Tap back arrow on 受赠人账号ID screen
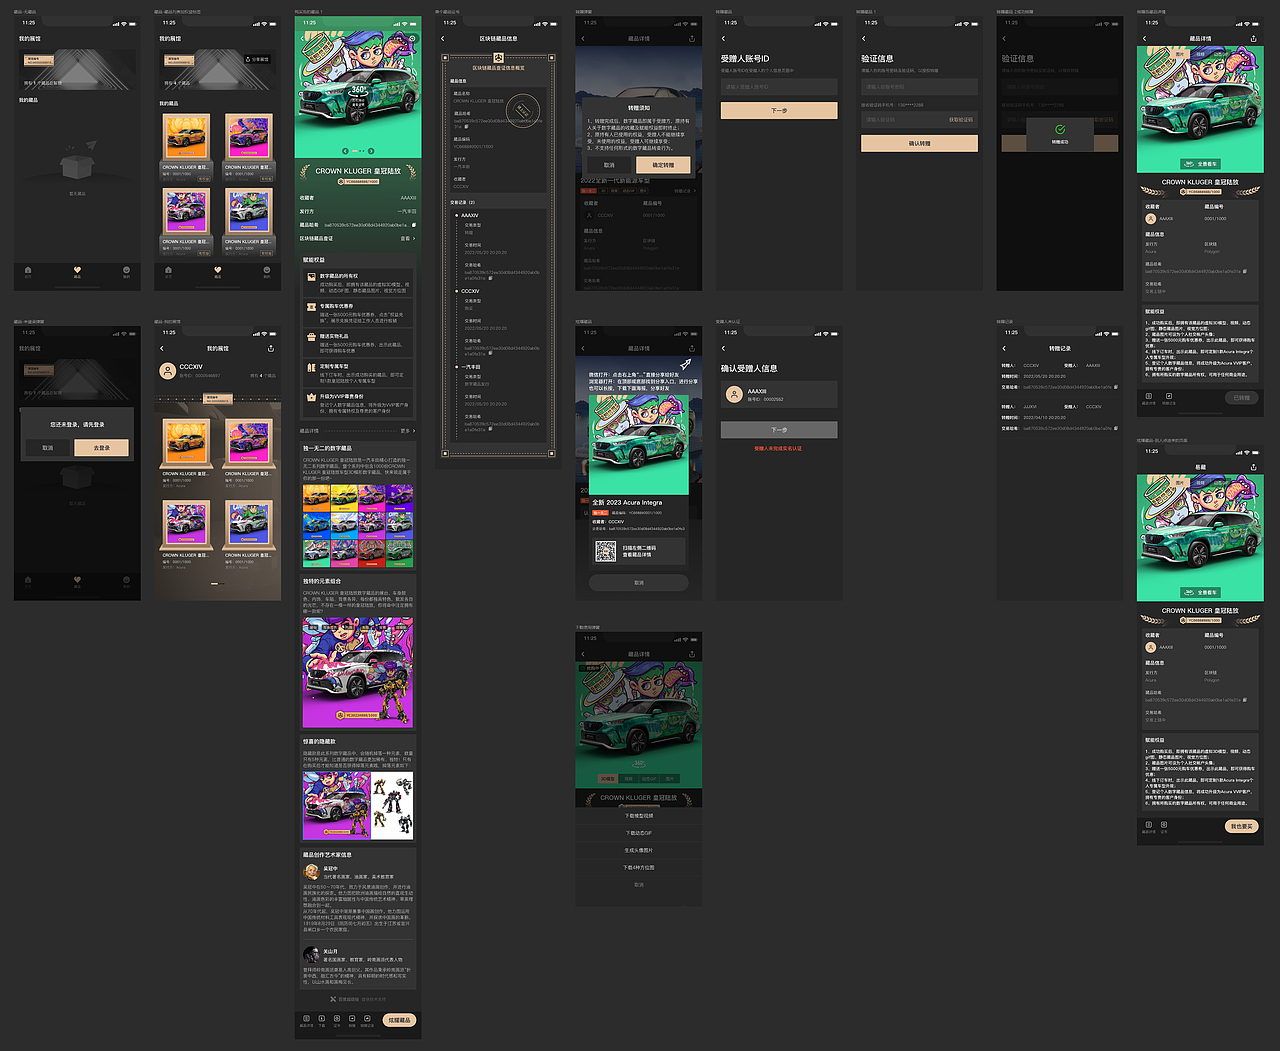Viewport: 1280px width, 1051px height. (723, 39)
